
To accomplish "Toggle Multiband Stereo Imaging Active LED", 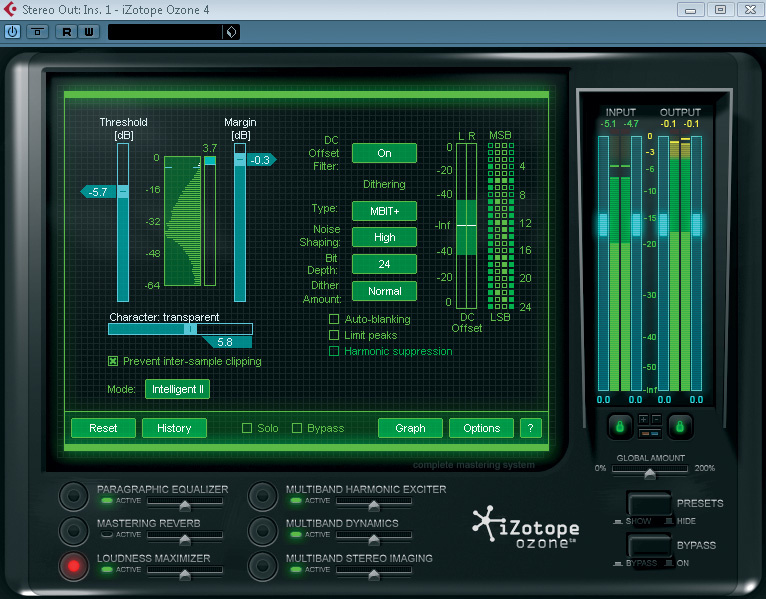I will pos(296,570).
